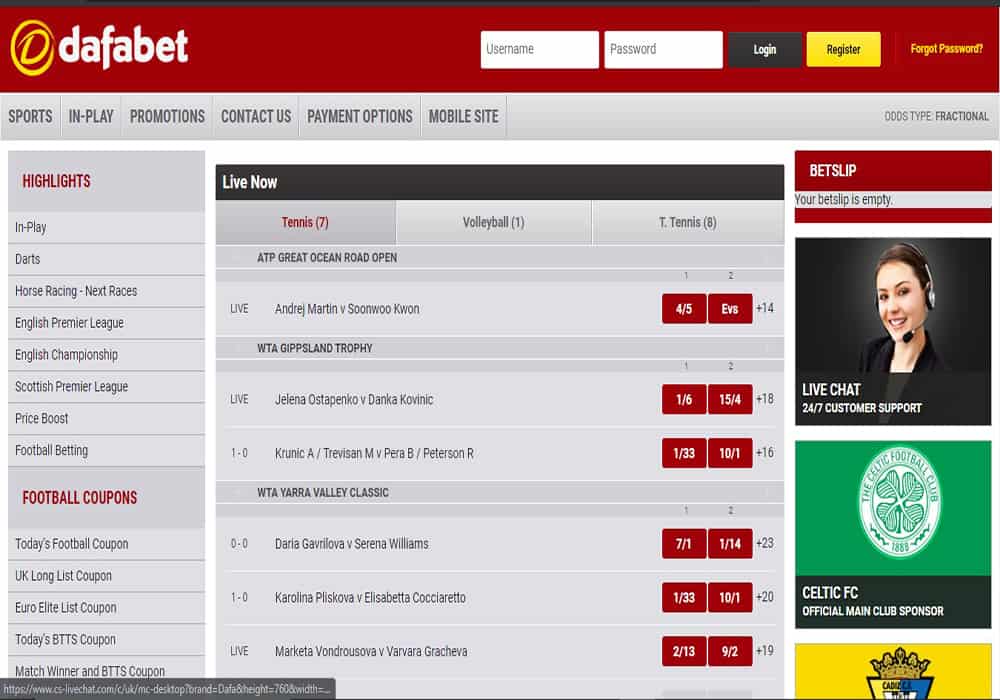
Task: Click the Celtic FC club crest
Action: [x=899, y=502]
